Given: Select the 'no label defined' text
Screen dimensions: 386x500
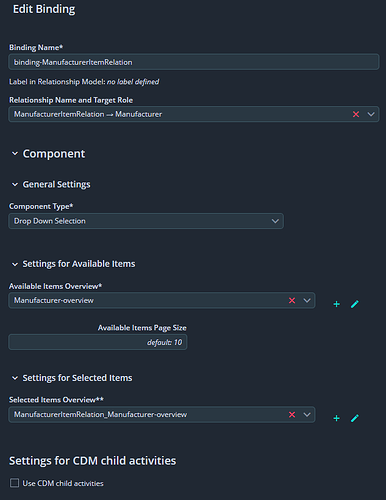Looking at the screenshot, I should [x=133, y=82].
